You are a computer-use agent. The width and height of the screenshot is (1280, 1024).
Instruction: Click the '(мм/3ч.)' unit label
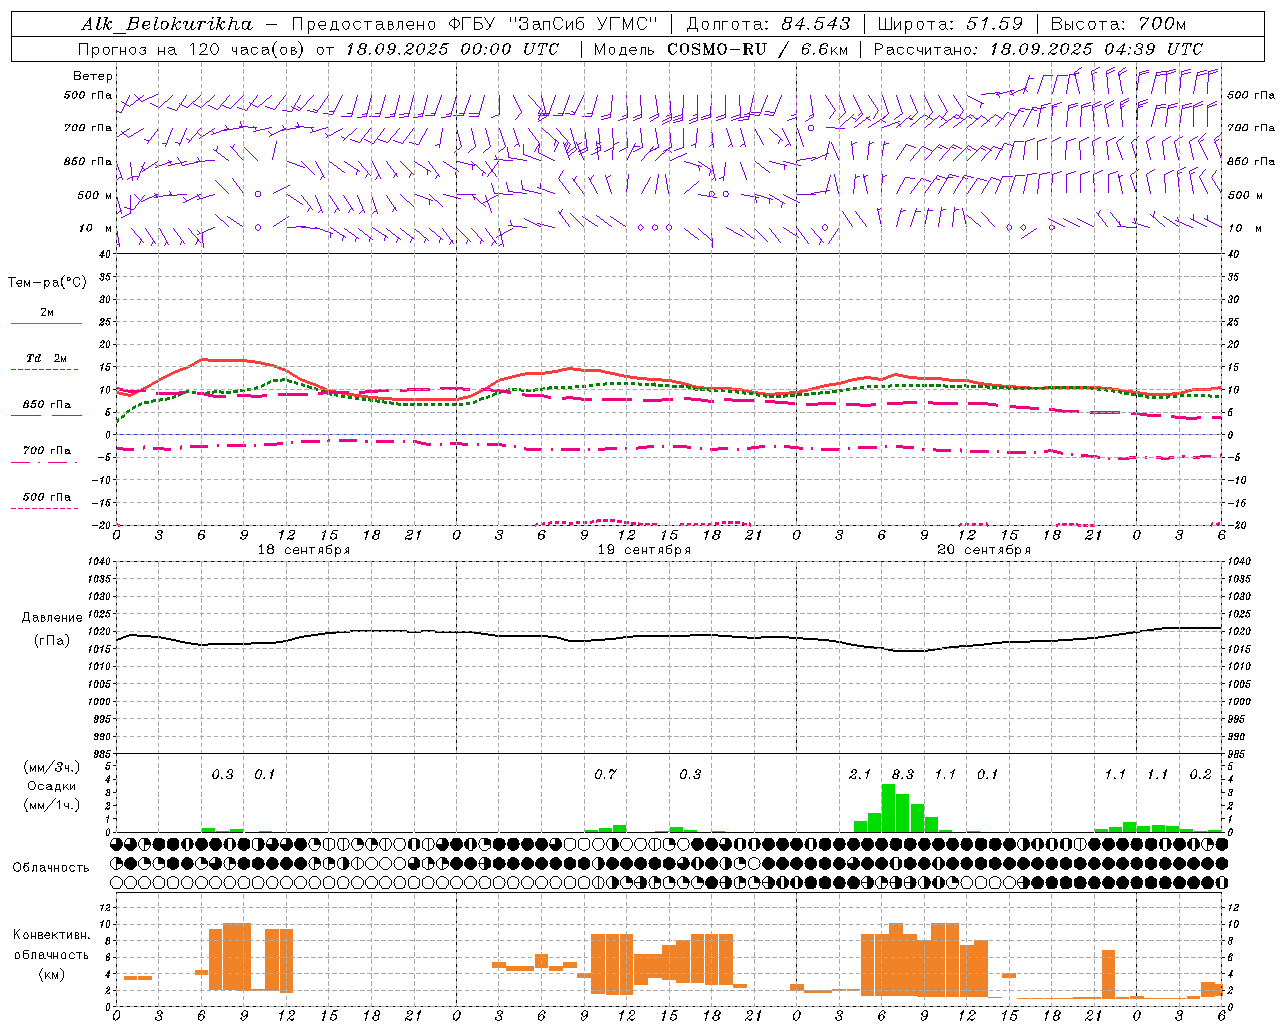click(x=52, y=767)
